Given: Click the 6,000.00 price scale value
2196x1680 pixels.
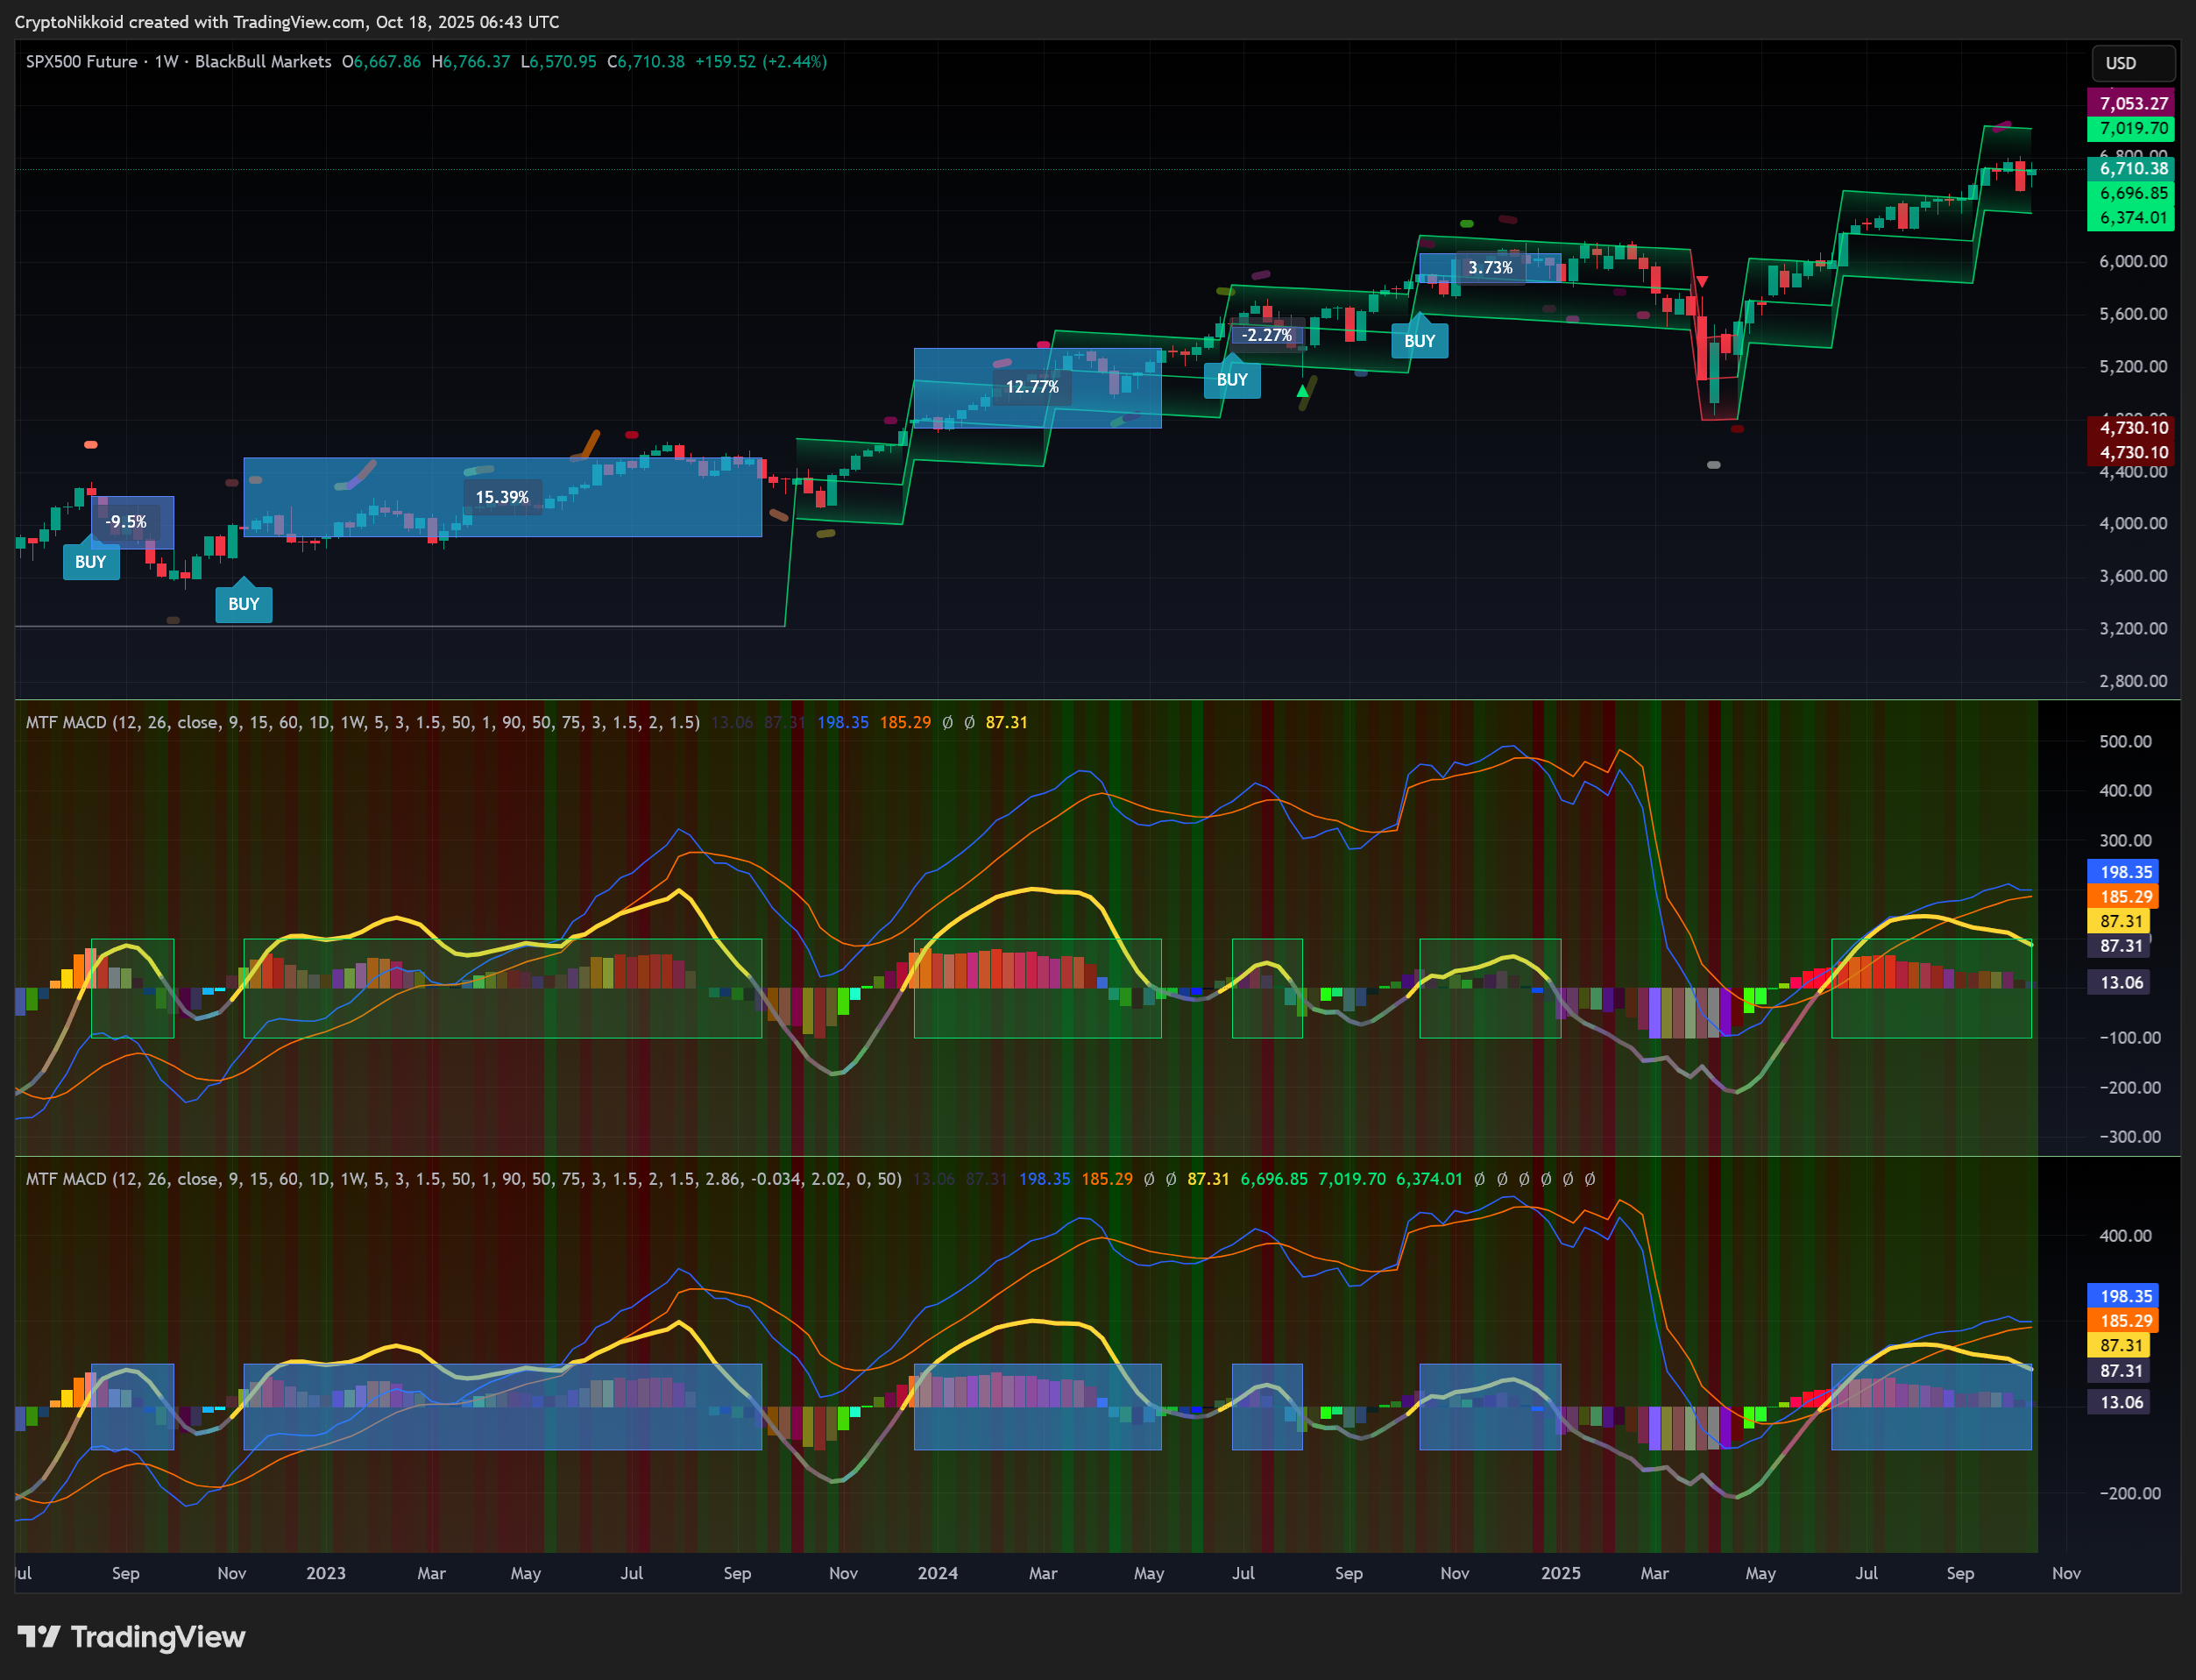Looking at the screenshot, I should coord(2133,262).
